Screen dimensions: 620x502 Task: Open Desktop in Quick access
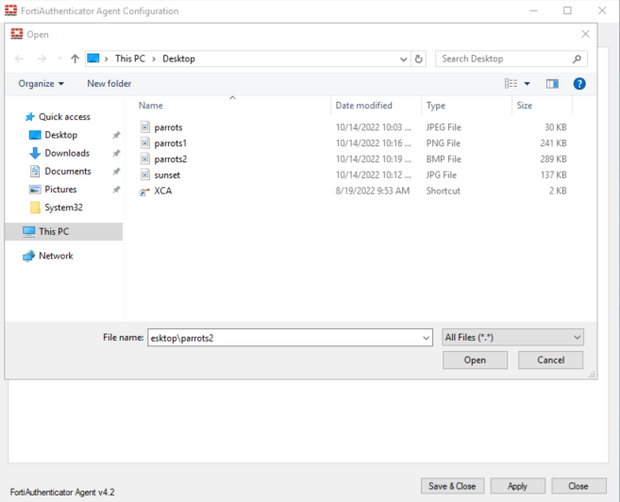coord(61,135)
